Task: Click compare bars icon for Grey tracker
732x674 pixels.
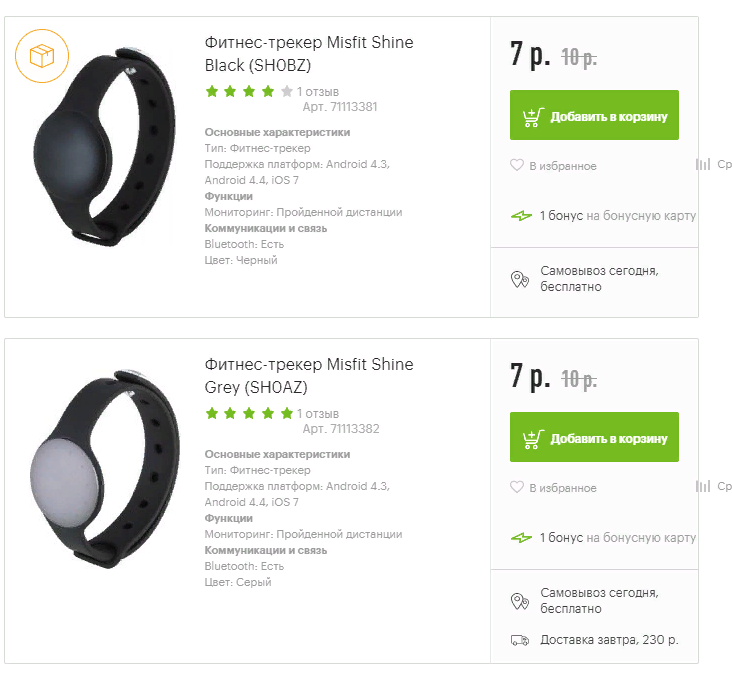Action: point(703,486)
